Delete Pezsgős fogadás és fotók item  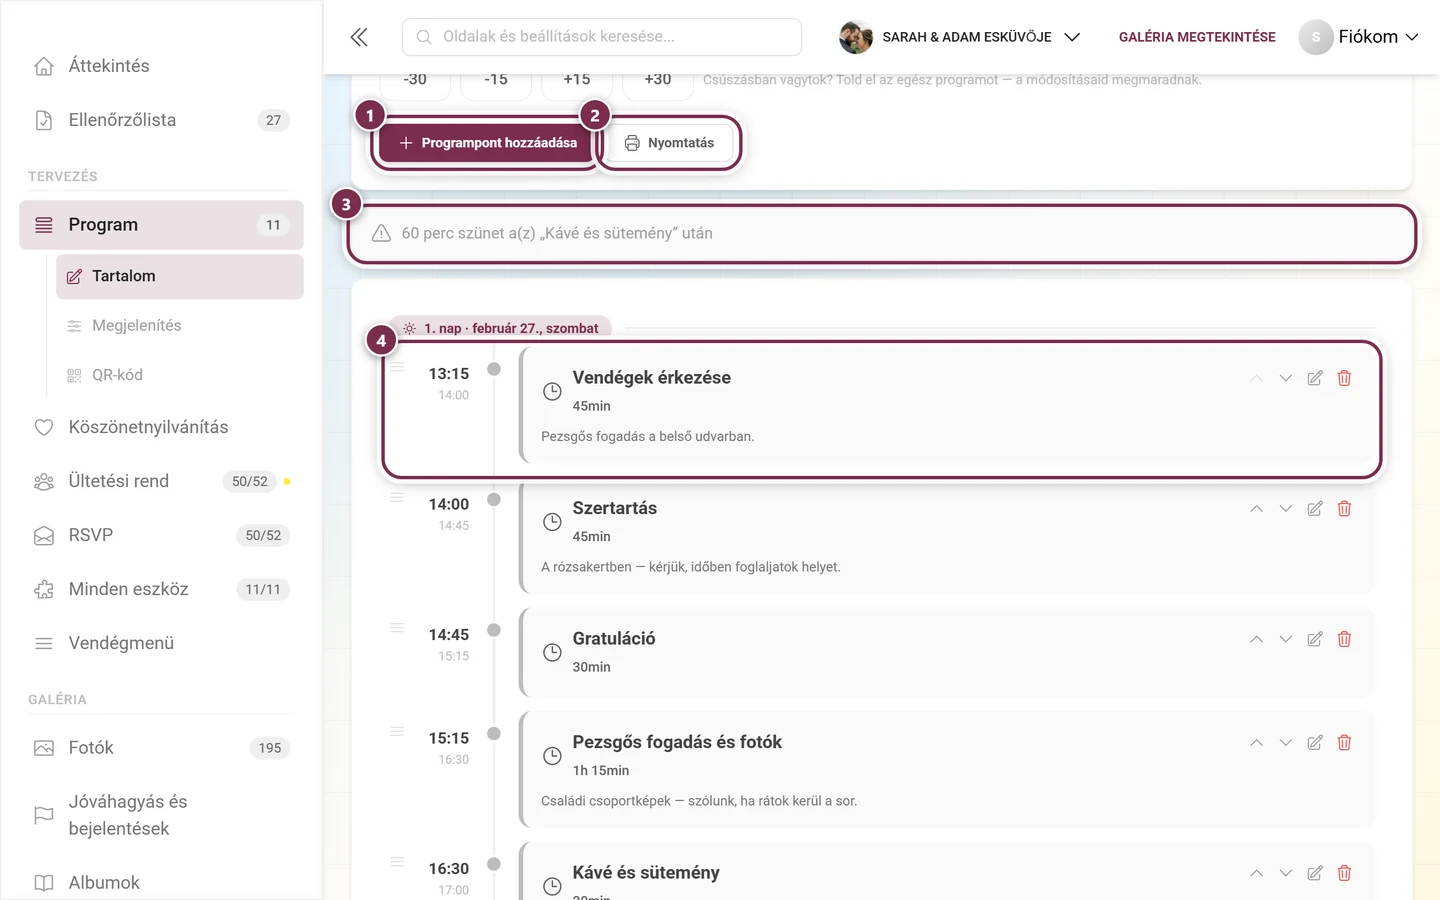(x=1344, y=743)
